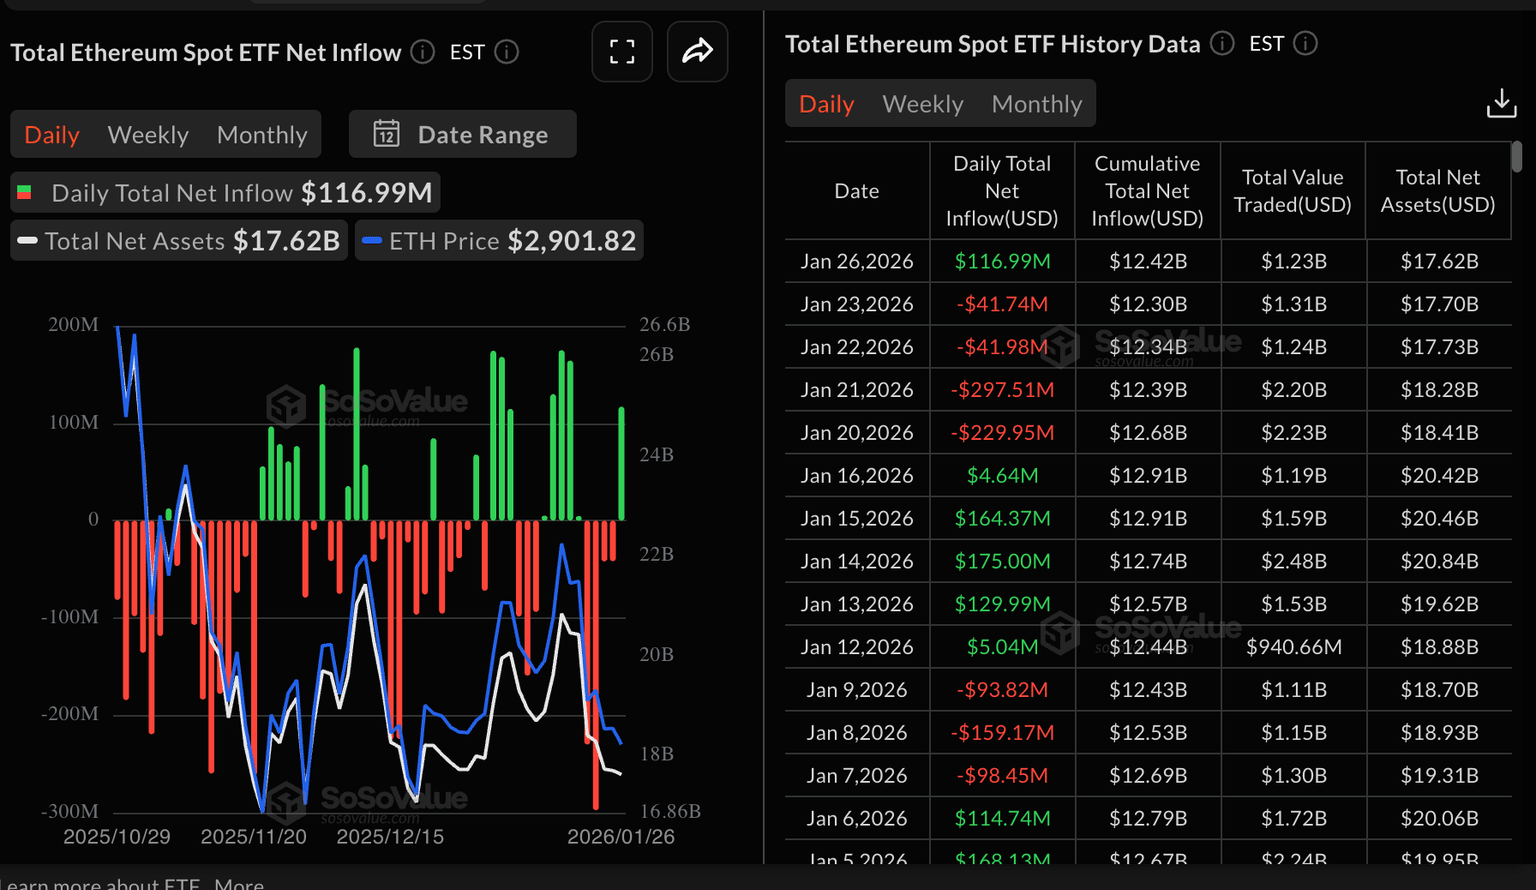
Task: Switch chart to Monthly view
Action: pyautogui.click(x=262, y=135)
